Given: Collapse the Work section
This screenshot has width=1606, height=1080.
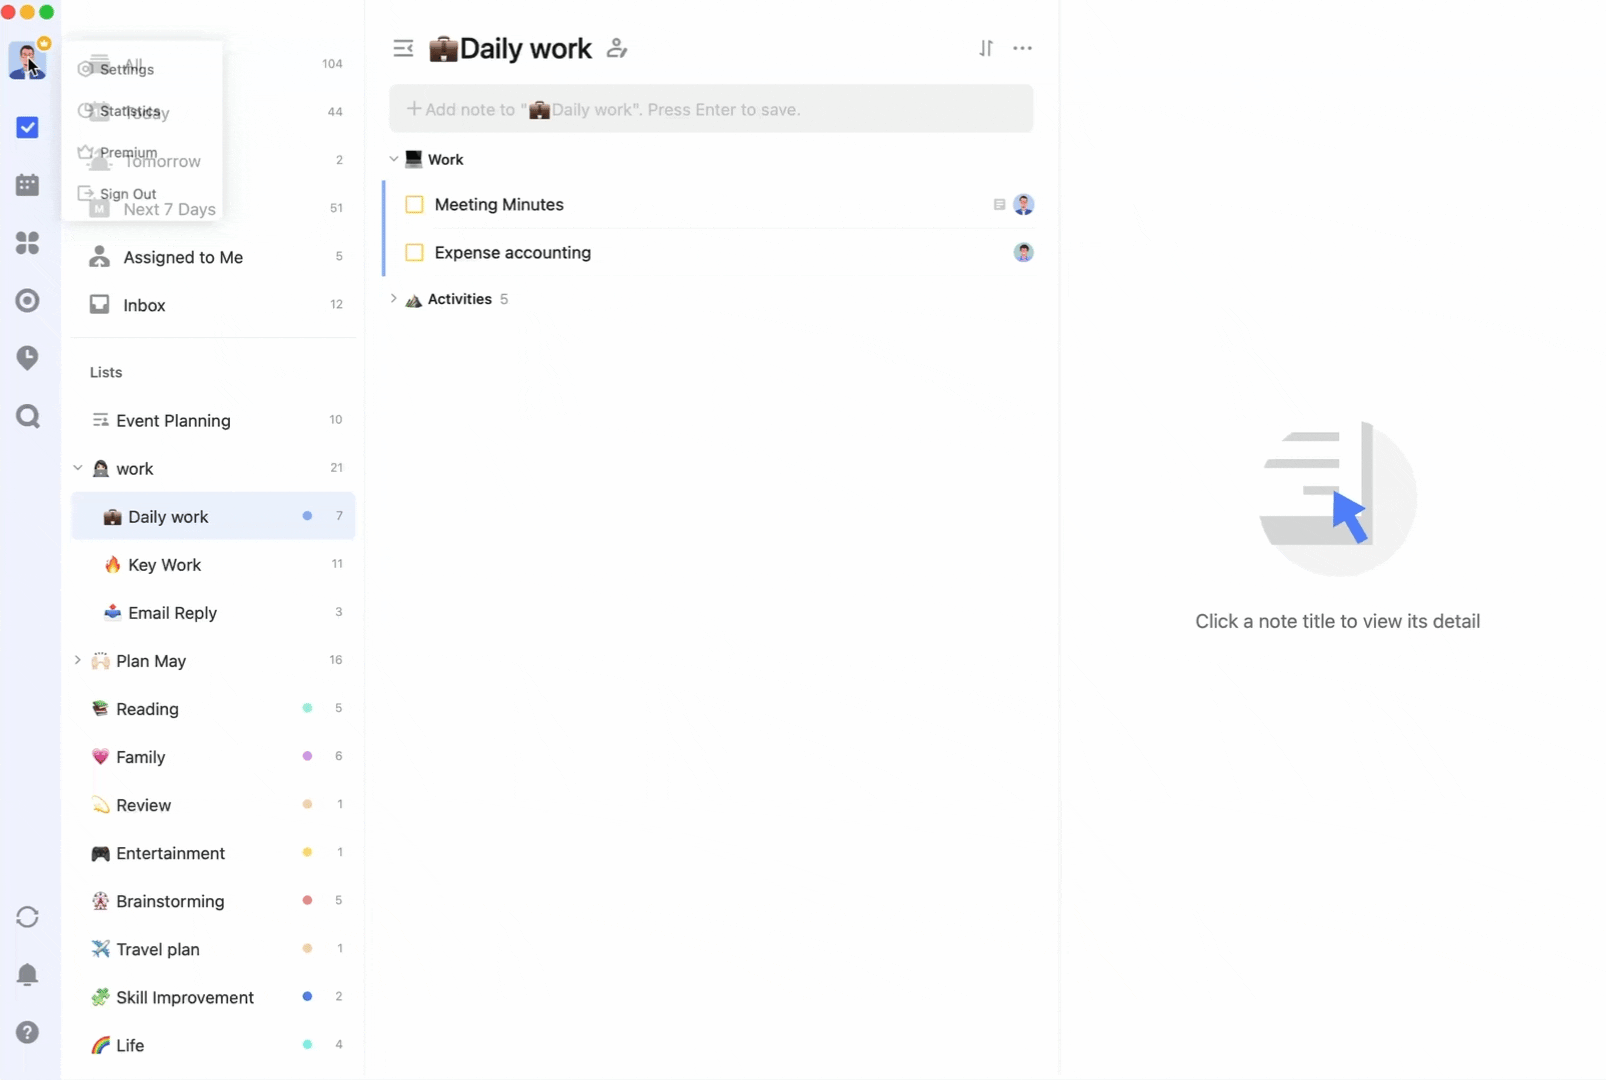Looking at the screenshot, I should click(x=392, y=159).
